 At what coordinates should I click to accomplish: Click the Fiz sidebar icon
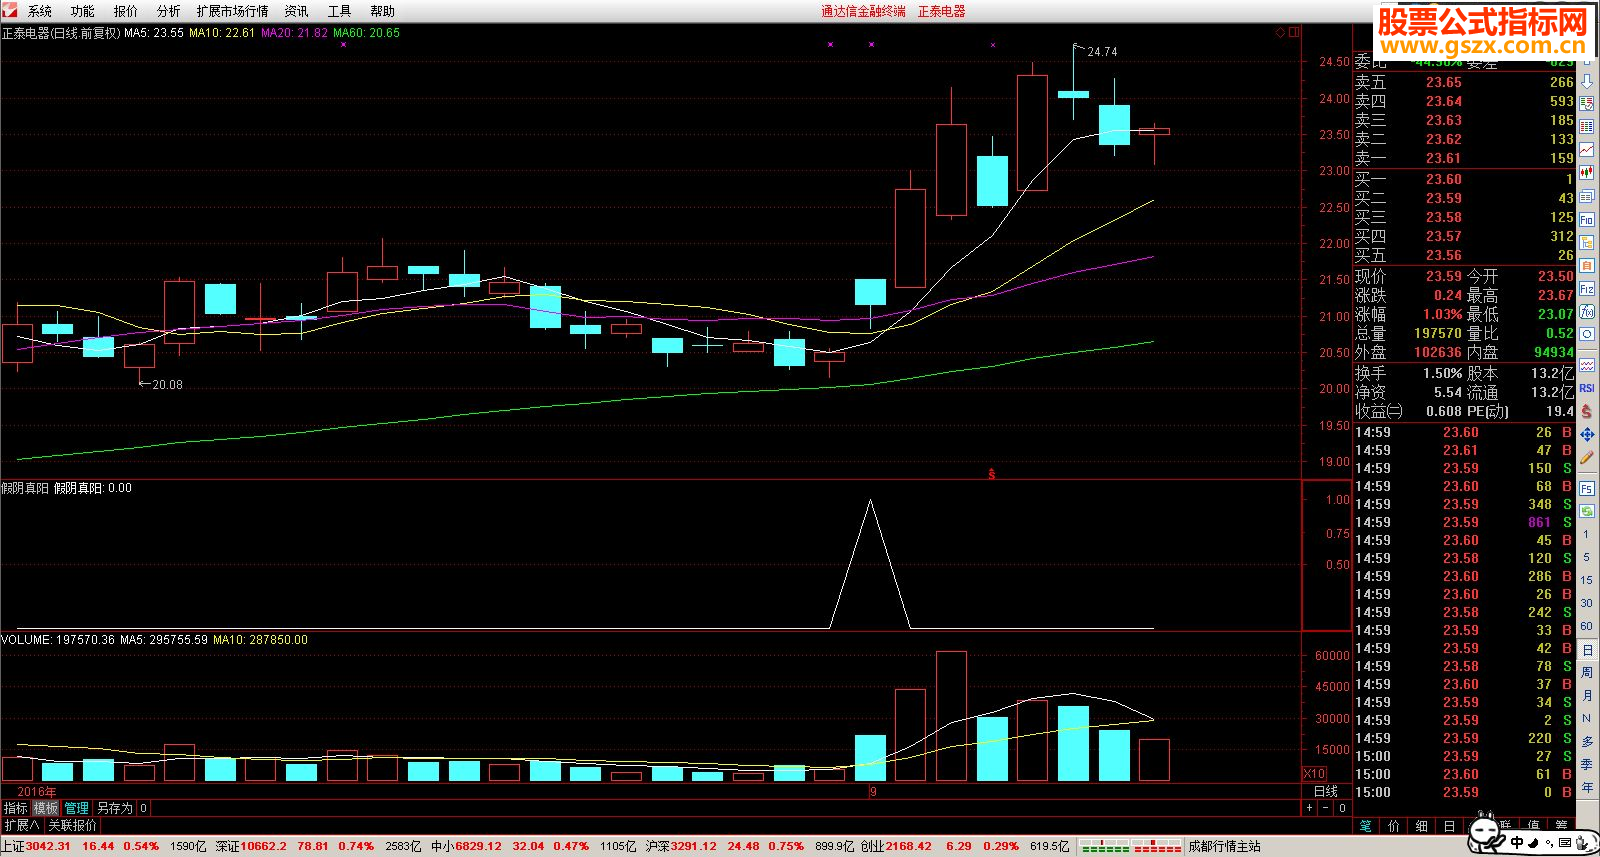1587,288
